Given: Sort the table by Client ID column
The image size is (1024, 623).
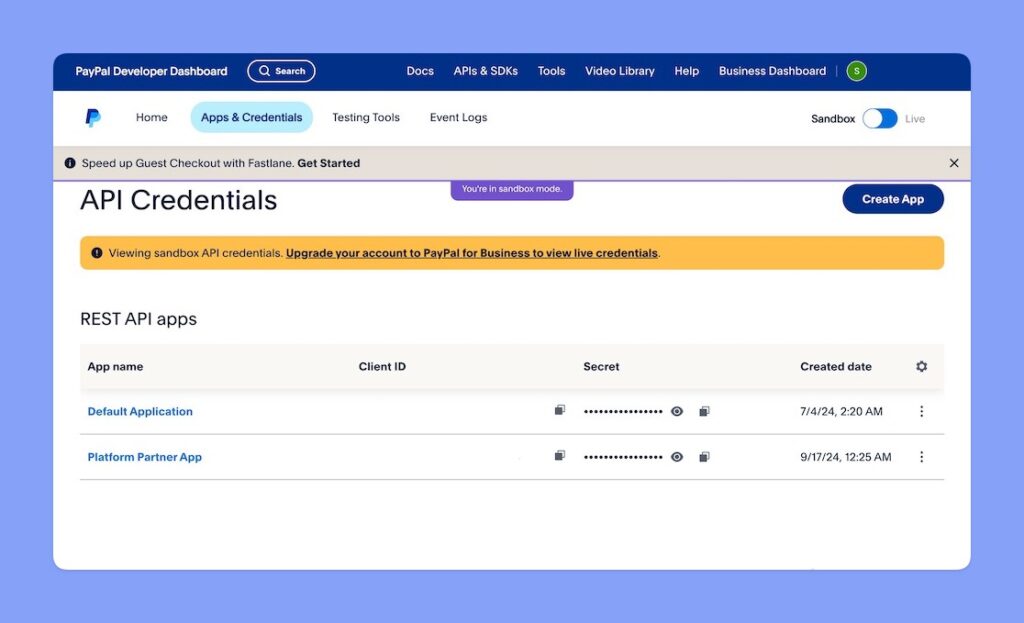Looking at the screenshot, I should click(x=382, y=367).
